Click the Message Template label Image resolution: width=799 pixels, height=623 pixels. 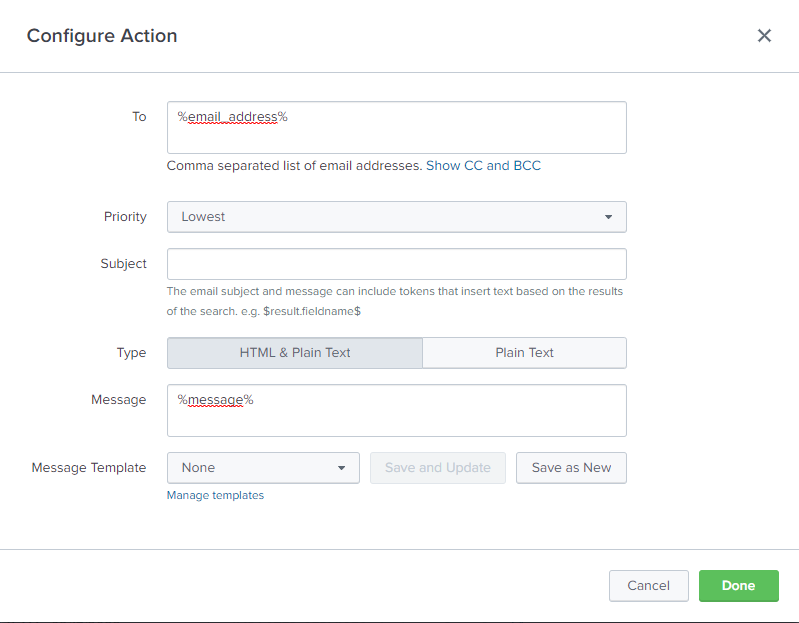[x=89, y=468]
